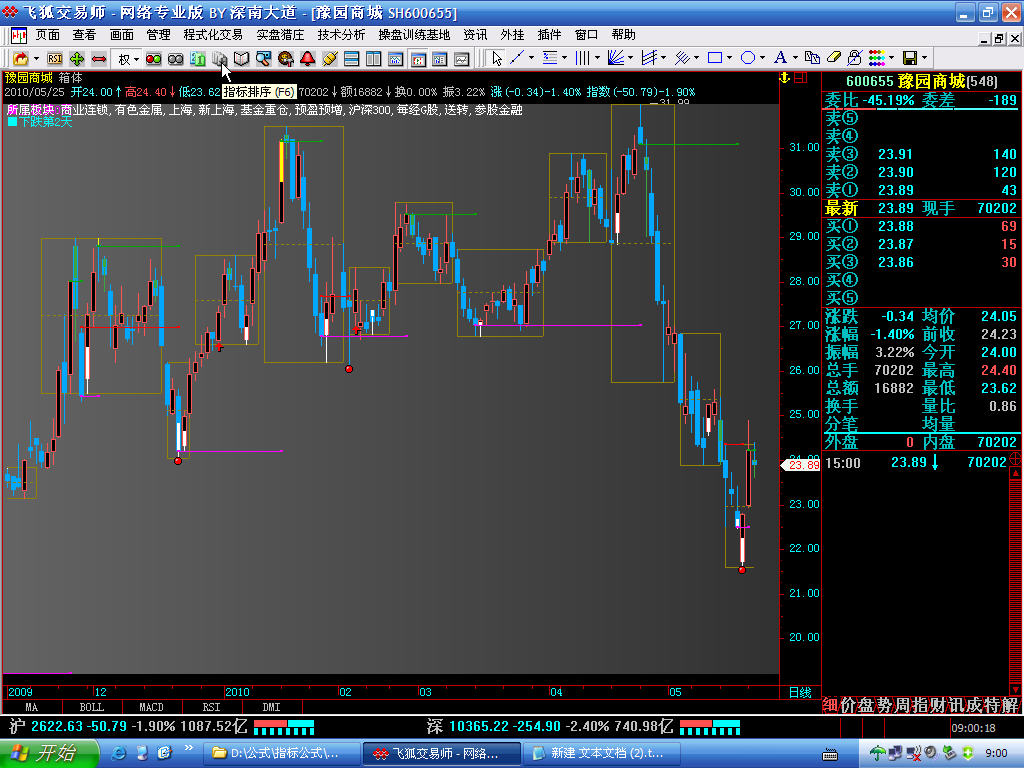
Task: Select the rectangle drawing tool
Action: (x=715, y=58)
